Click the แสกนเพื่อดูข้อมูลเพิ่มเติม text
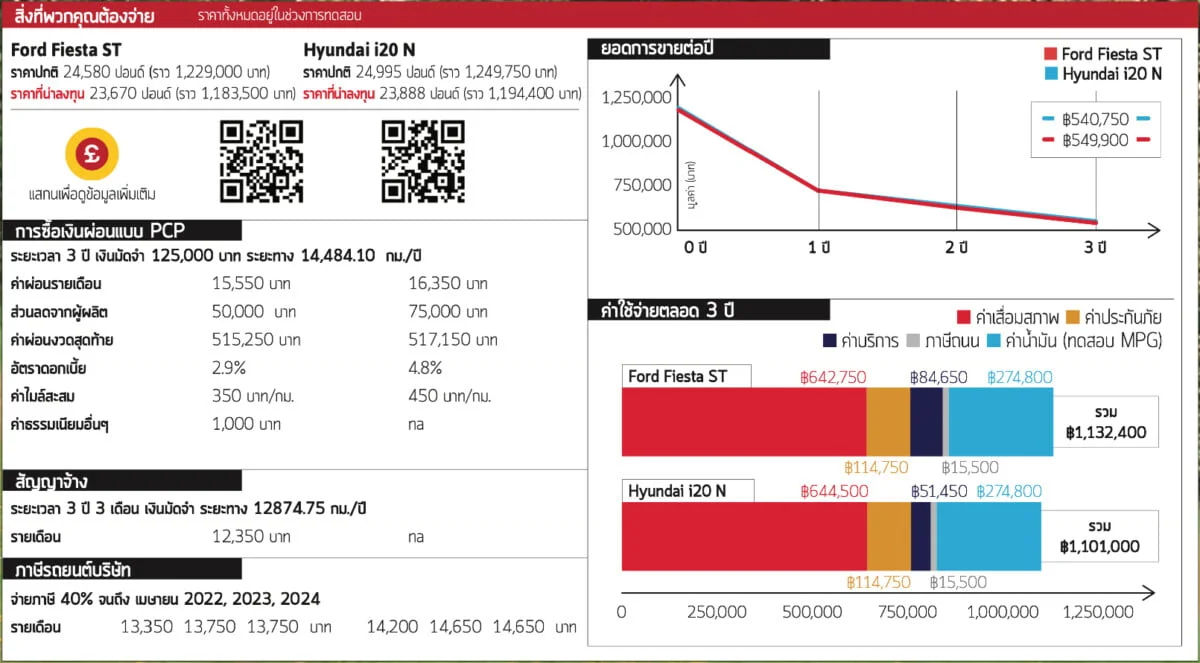The width and height of the screenshot is (1200, 663). [92, 193]
